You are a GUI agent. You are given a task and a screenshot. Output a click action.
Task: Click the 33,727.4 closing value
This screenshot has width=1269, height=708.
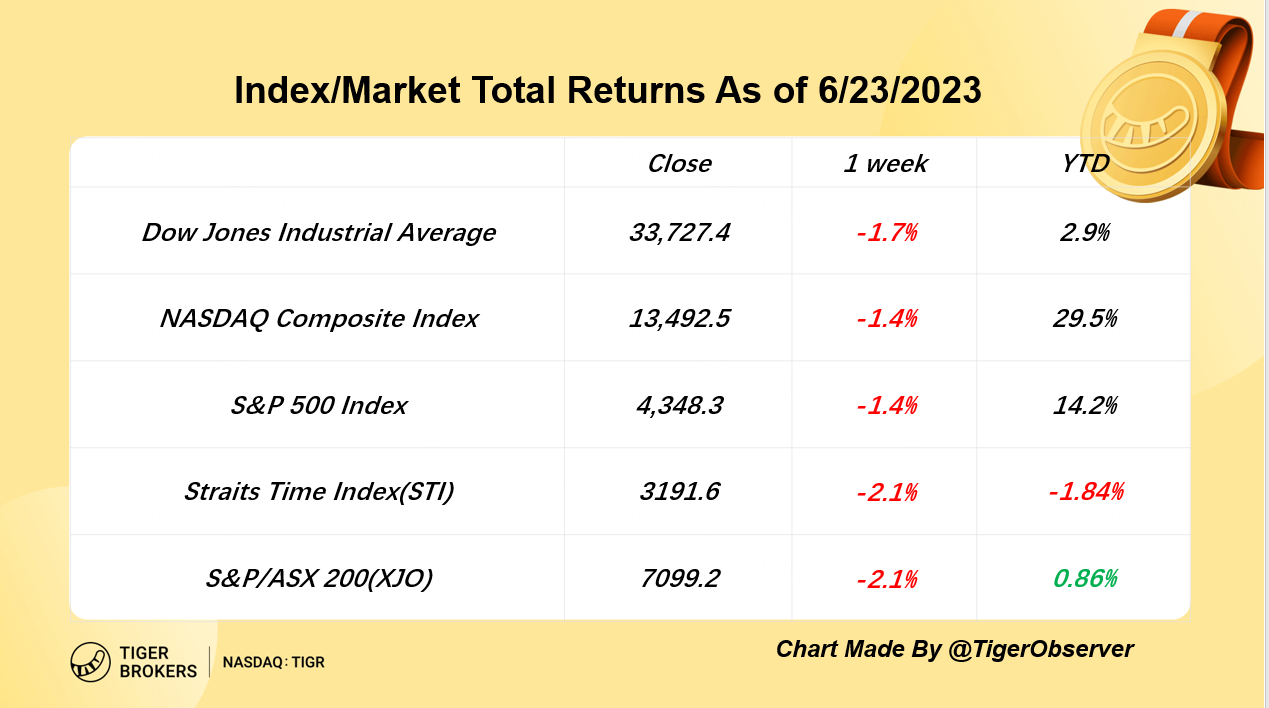point(679,233)
